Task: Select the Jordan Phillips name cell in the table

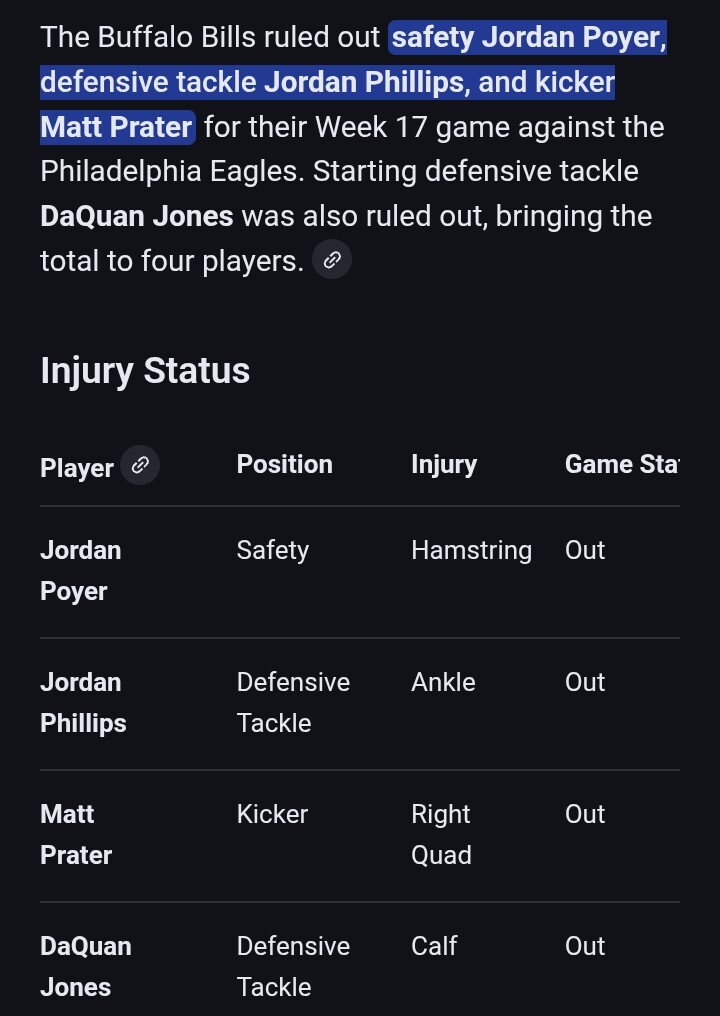Action: point(83,702)
